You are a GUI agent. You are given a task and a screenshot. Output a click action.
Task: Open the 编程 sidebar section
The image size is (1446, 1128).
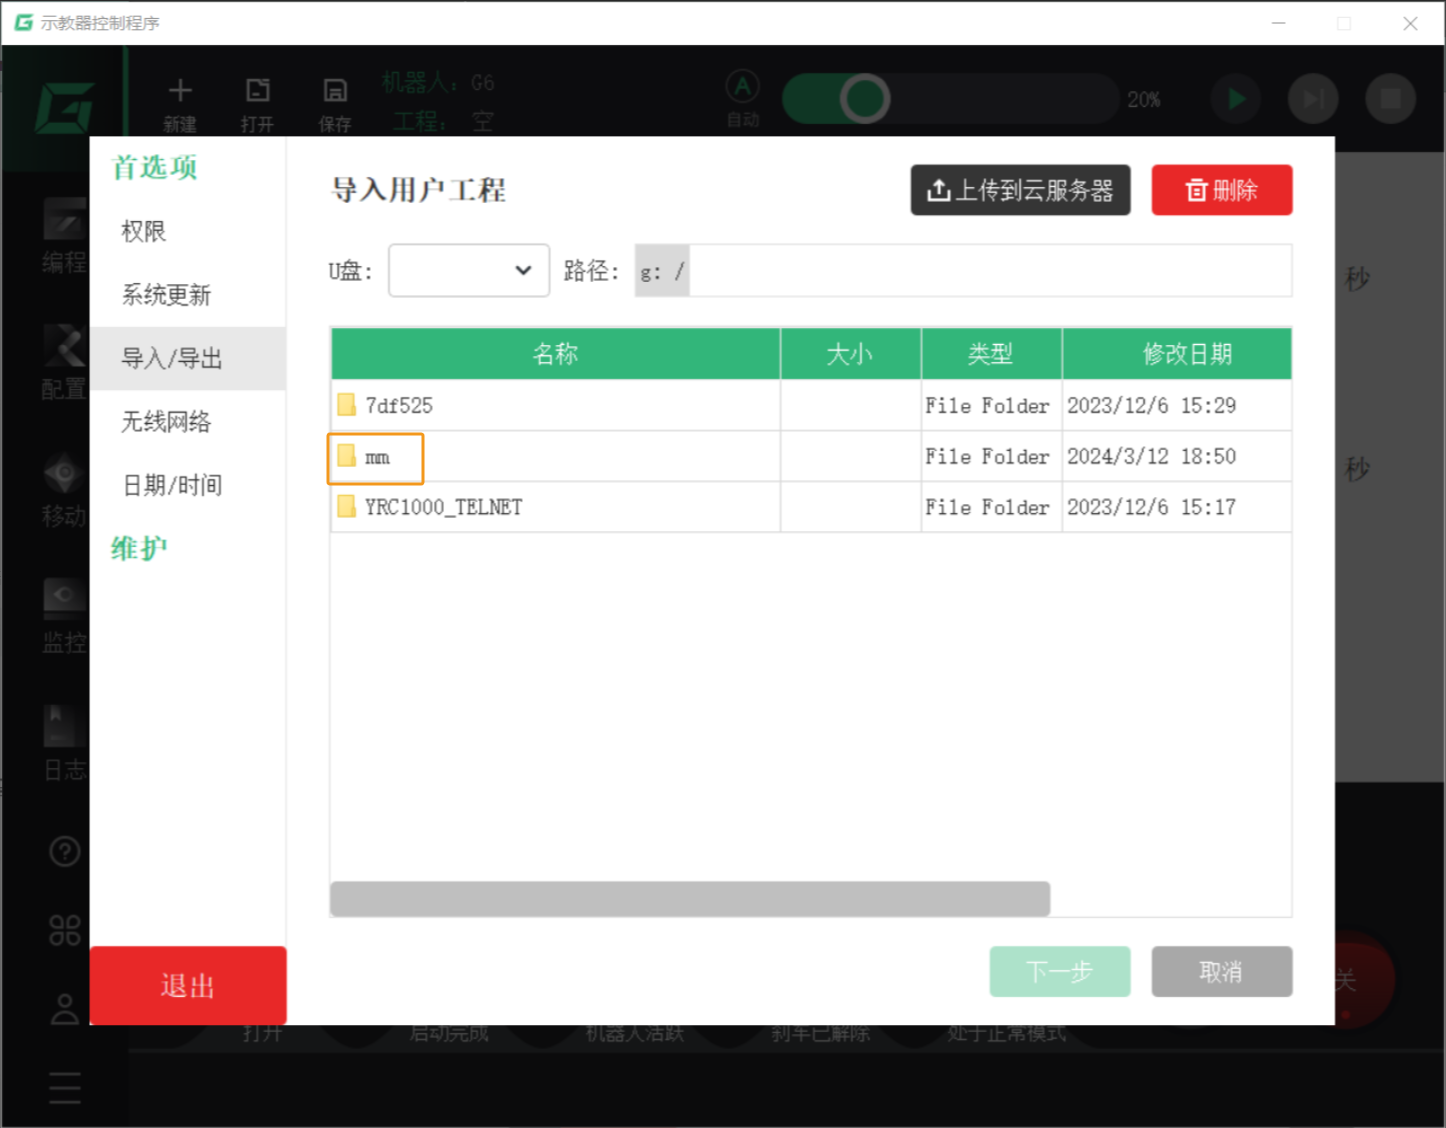64,236
